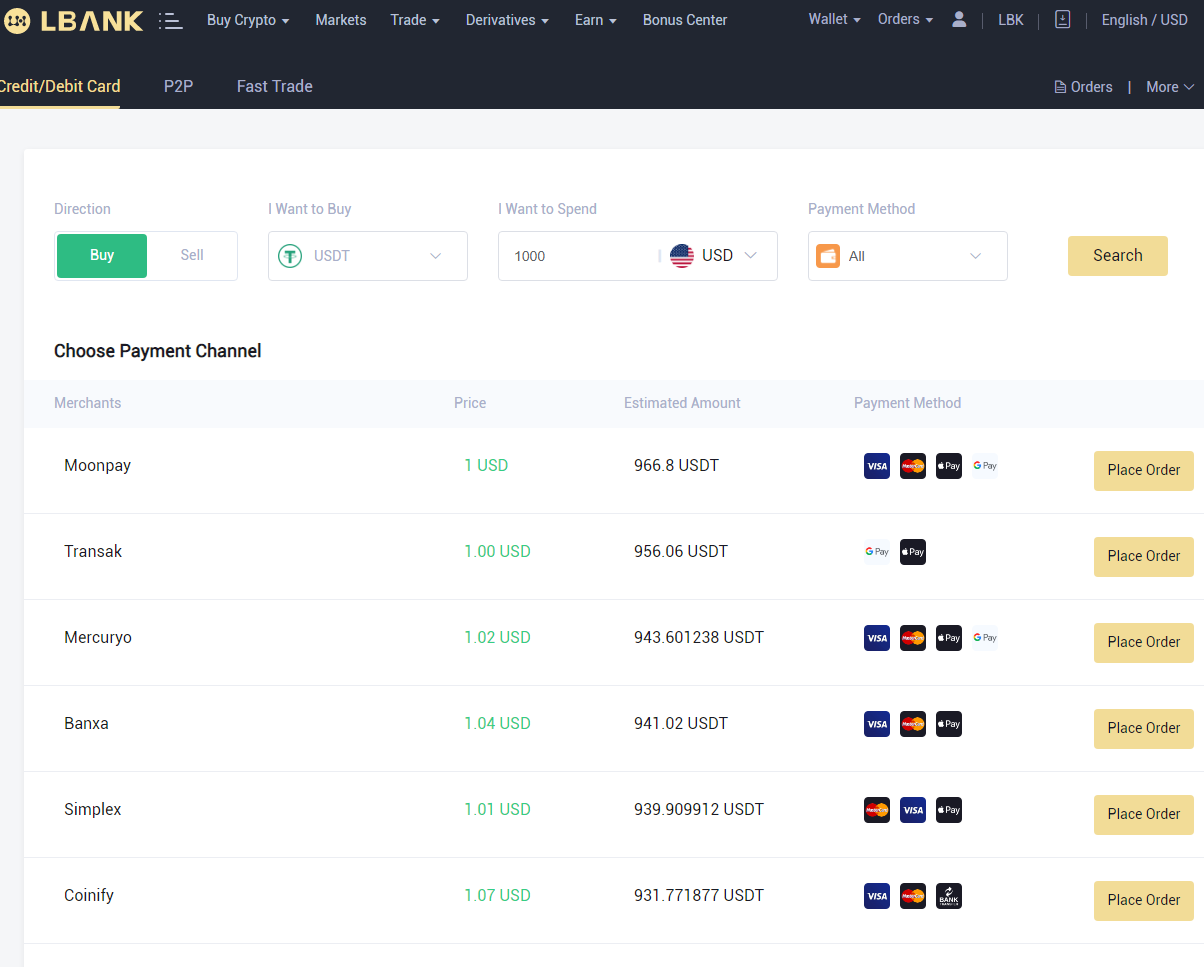This screenshot has width=1204, height=967.
Task: Click the Google Pay icon in Moonpay row
Action: point(985,466)
